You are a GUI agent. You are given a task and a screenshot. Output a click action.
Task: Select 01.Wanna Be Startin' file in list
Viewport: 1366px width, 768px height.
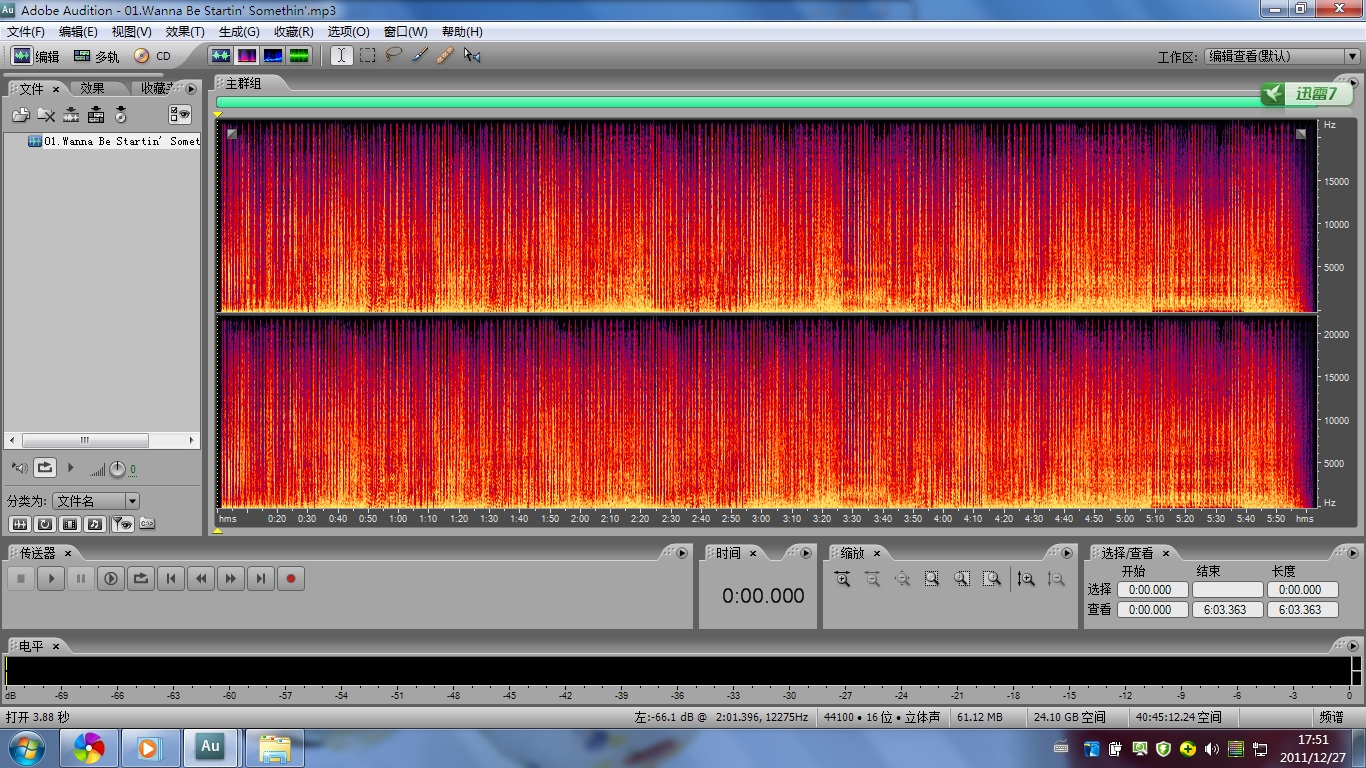113,141
